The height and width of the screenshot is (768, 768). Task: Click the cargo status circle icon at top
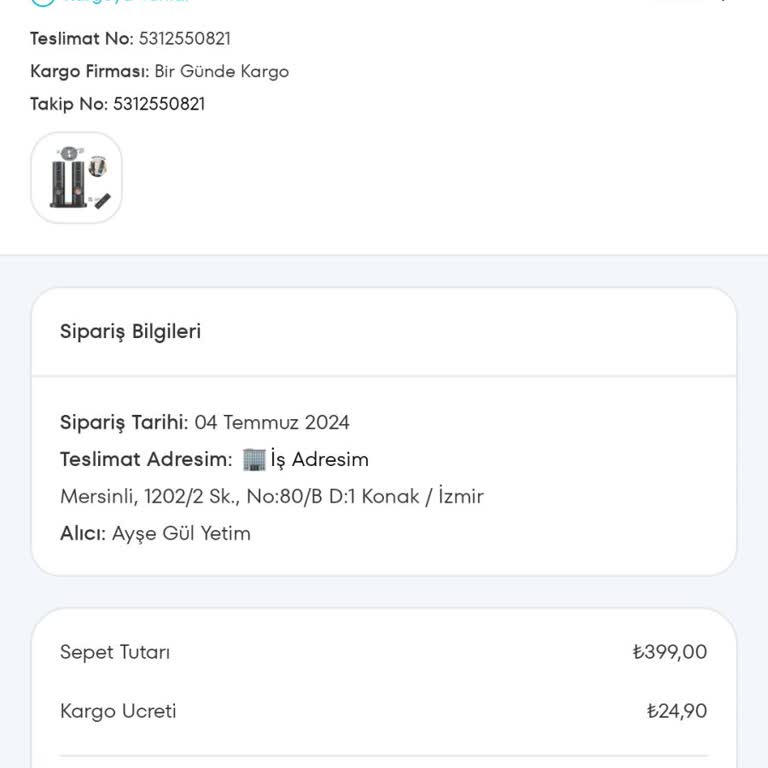coord(42,2)
